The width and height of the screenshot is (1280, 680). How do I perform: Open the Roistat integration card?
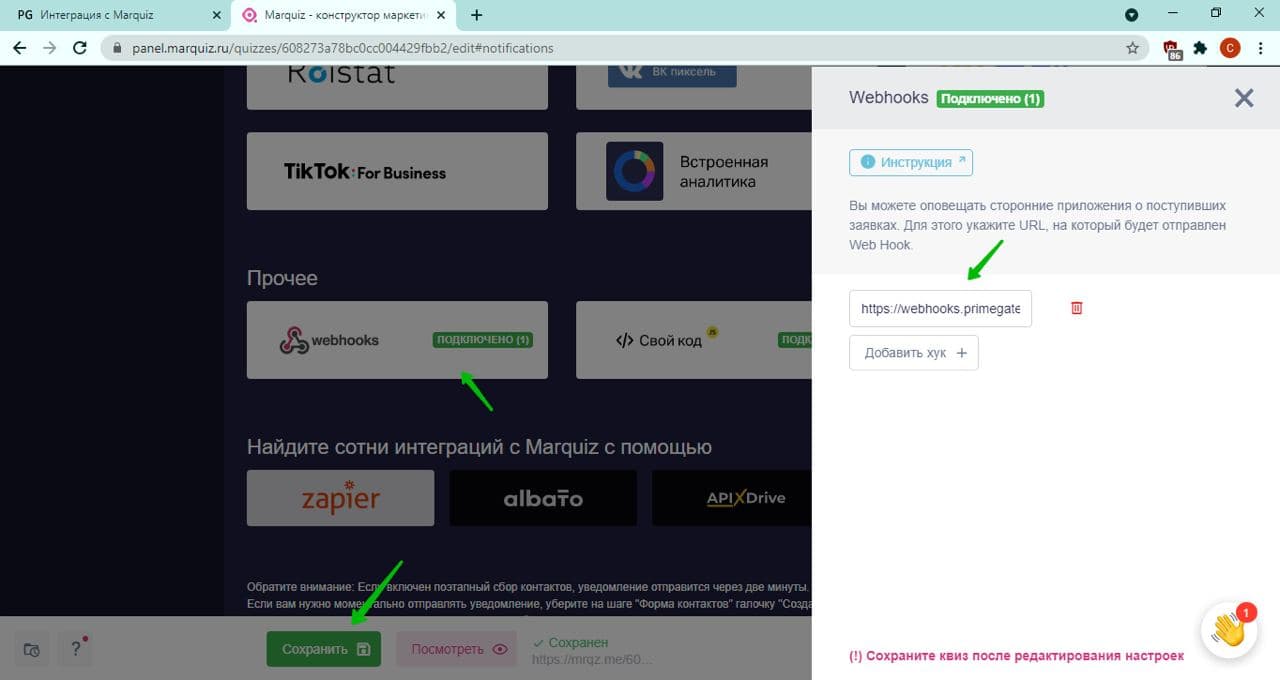pos(397,87)
